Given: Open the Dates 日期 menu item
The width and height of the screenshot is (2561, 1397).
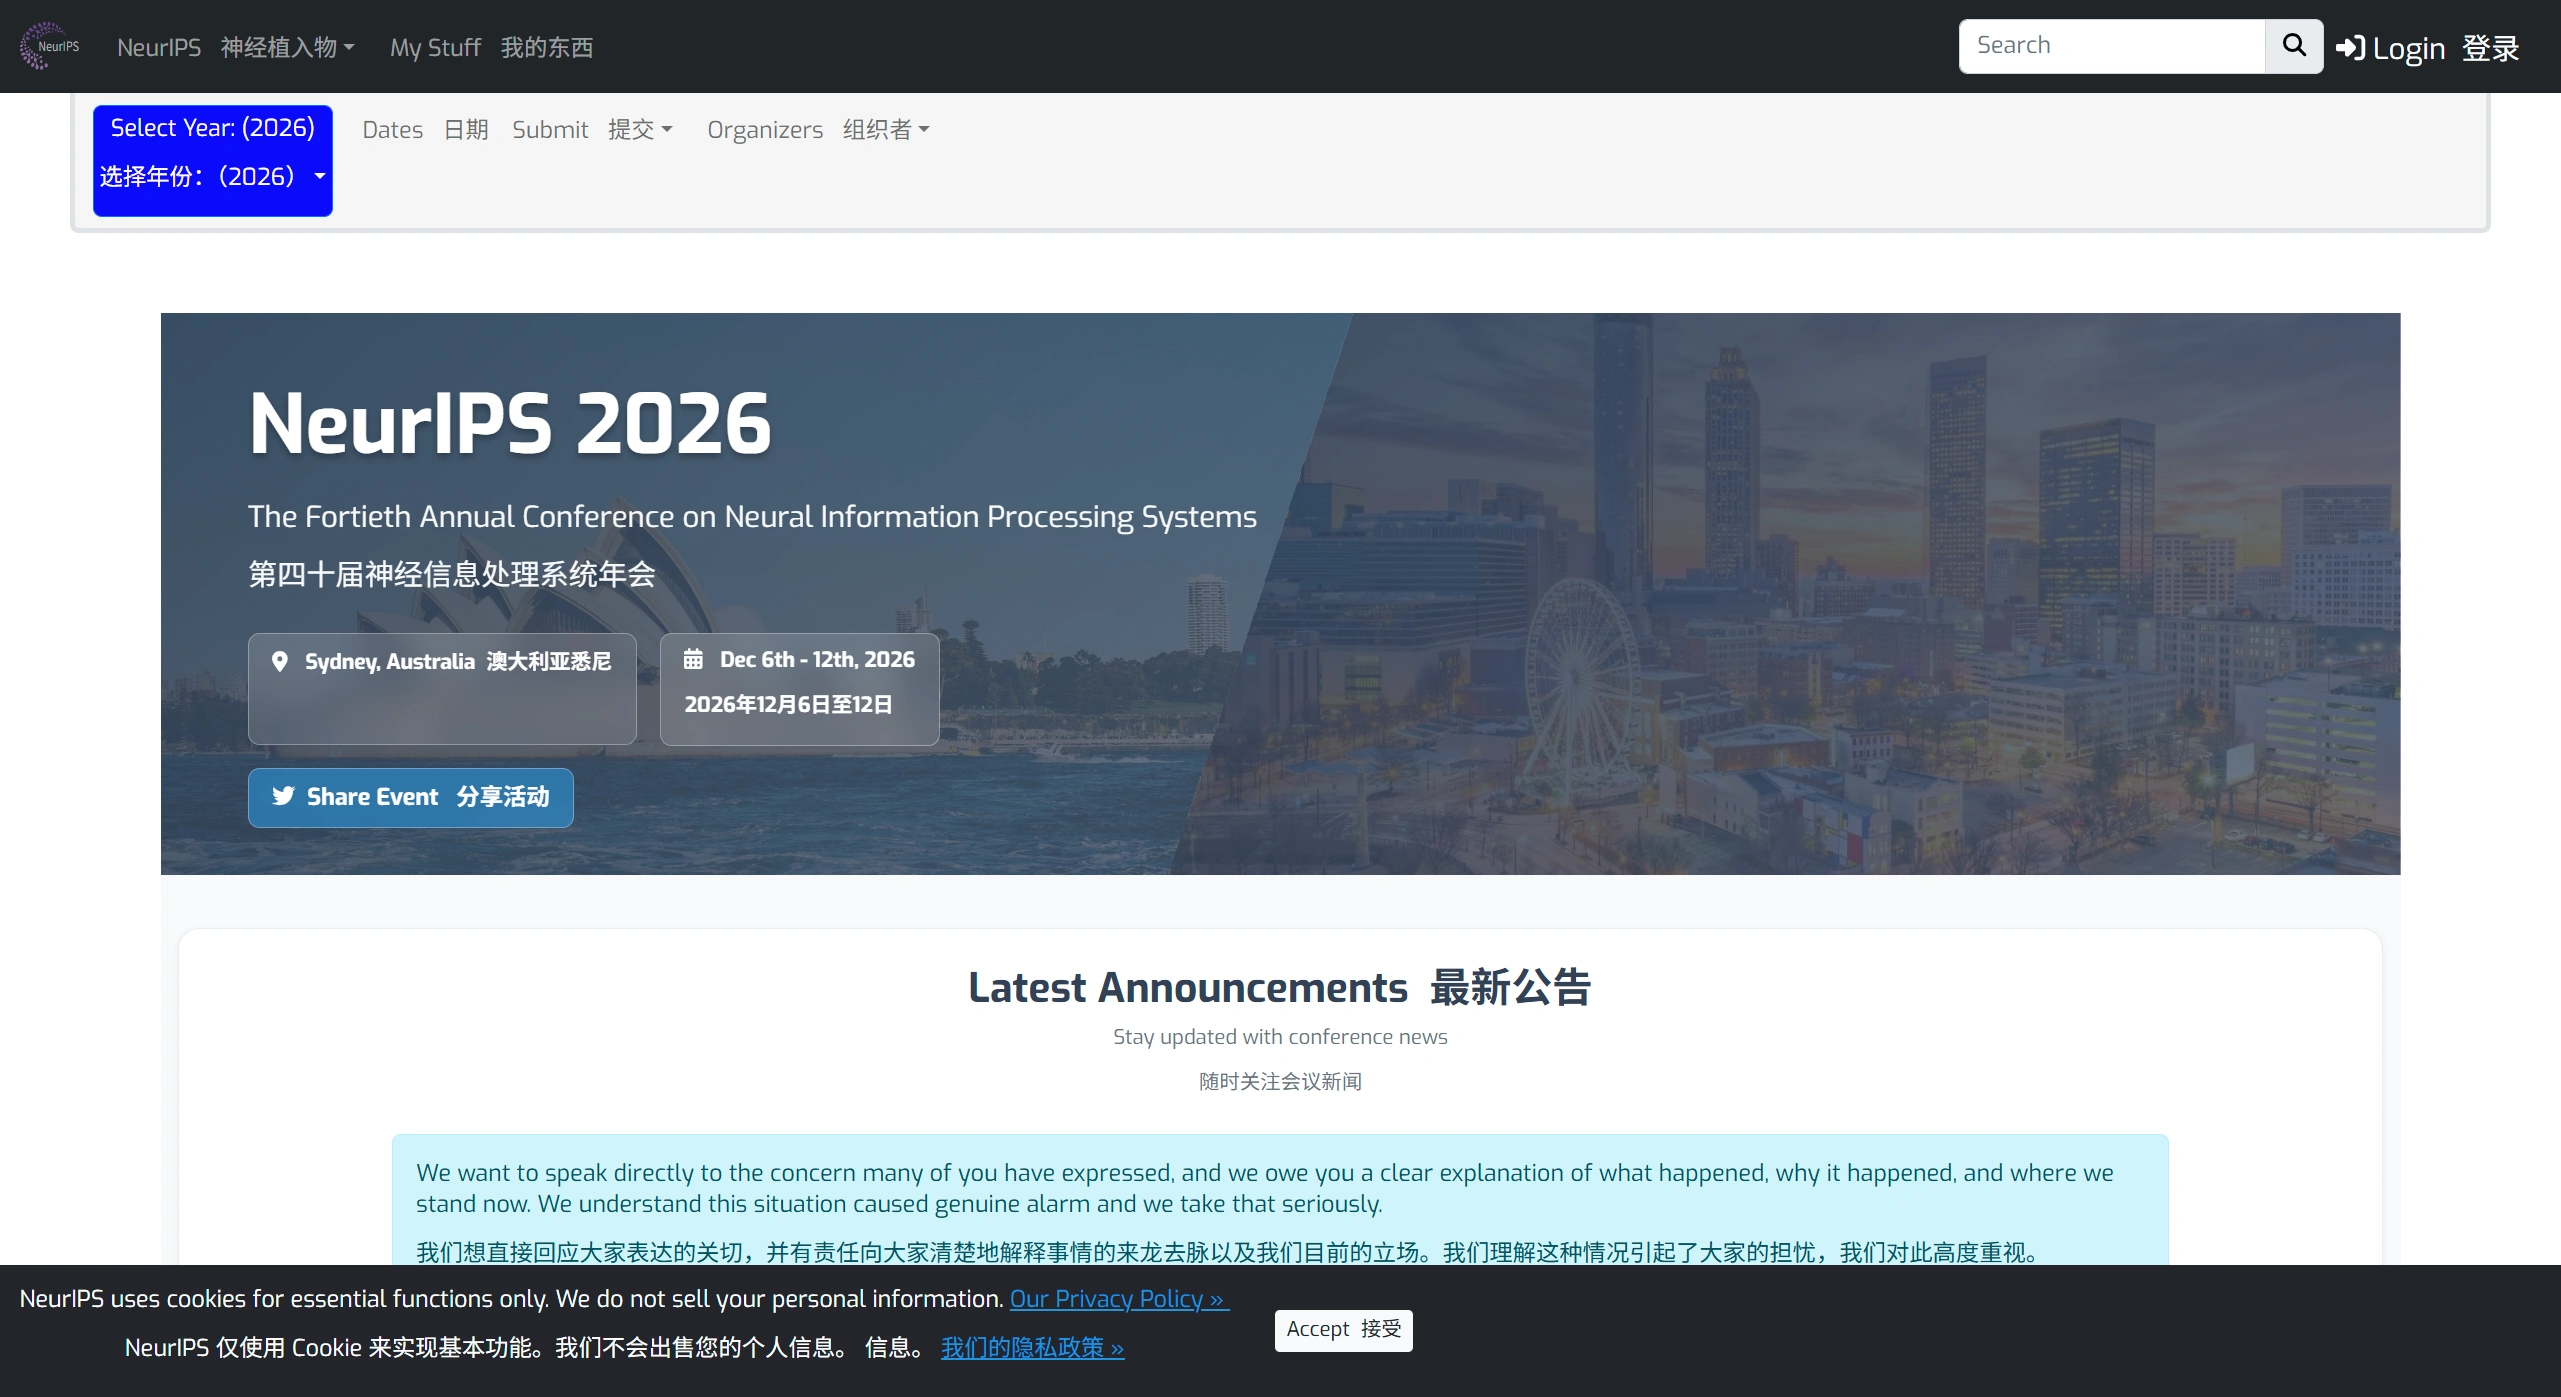Looking at the screenshot, I should coord(425,129).
